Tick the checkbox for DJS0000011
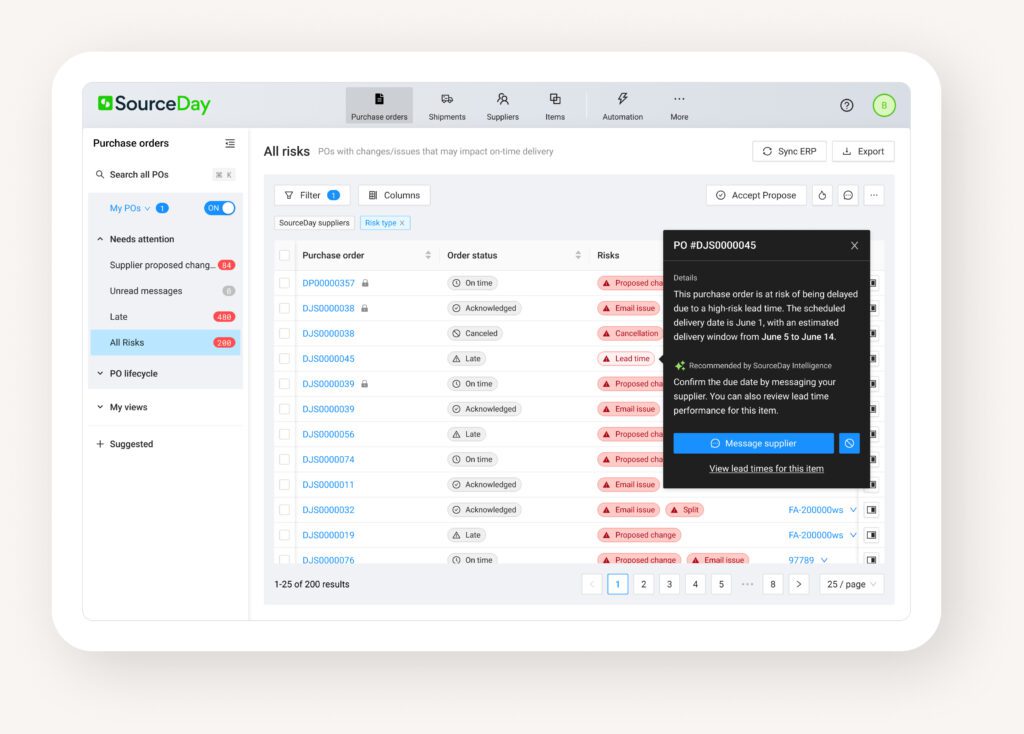 coord(284,485)
